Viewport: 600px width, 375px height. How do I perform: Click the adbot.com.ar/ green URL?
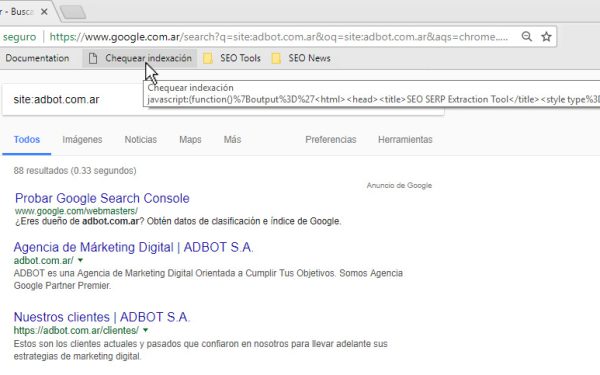(43, 261)
